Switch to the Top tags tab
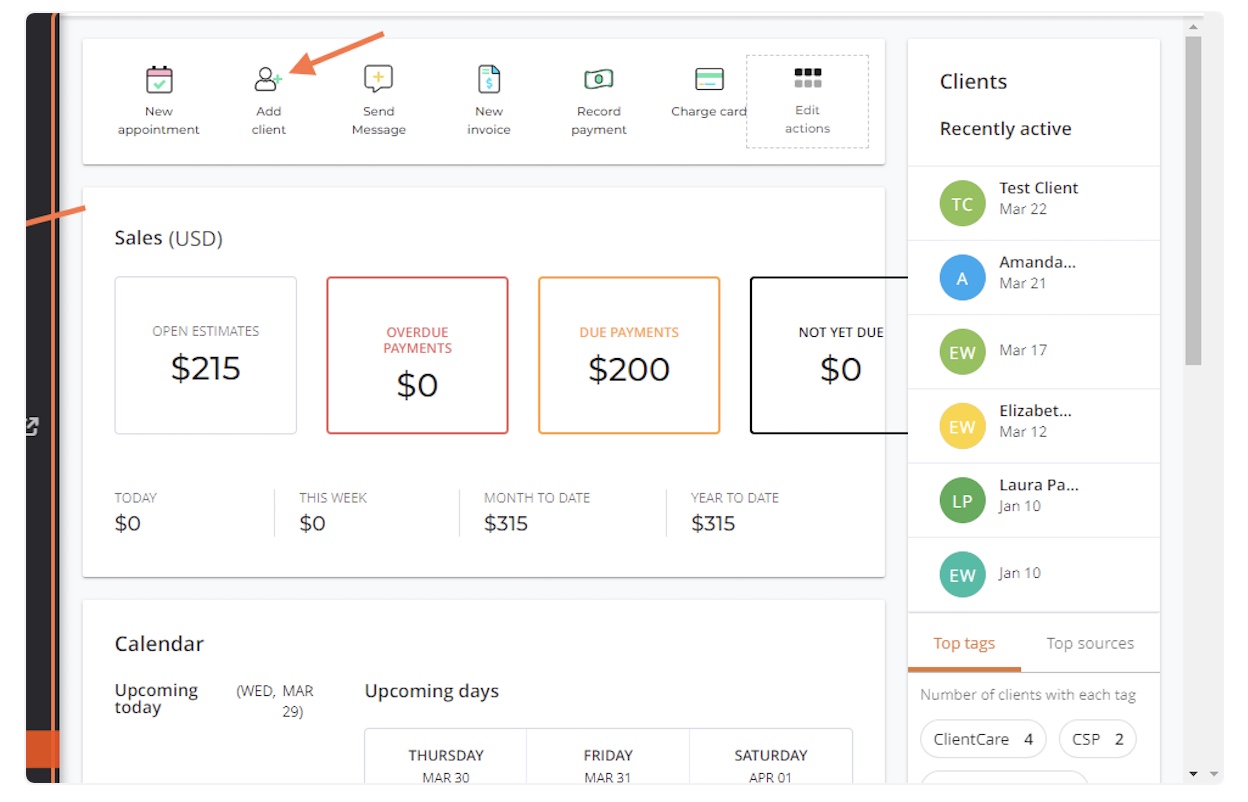The image size is (1248, 802). coord(964,643)
